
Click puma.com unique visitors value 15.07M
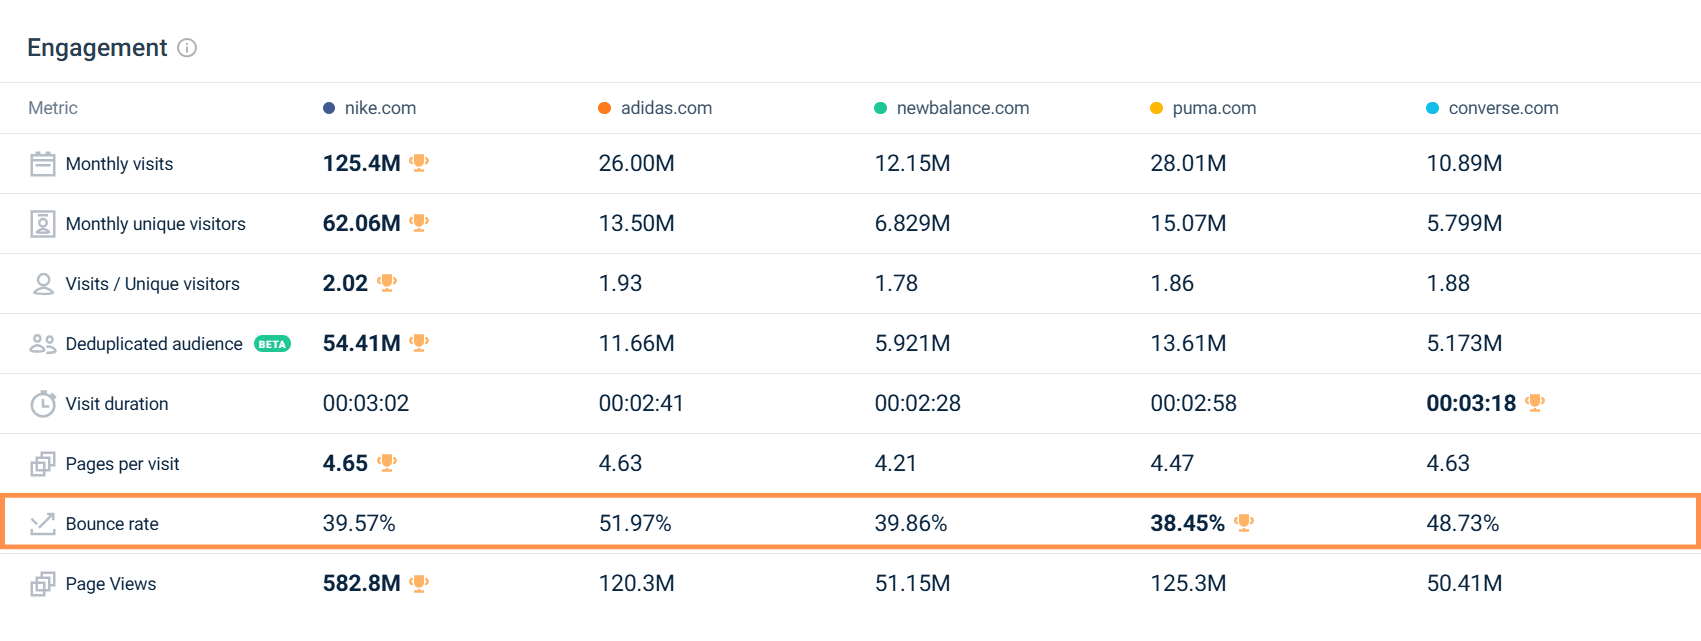pyautogui.click(x=1188, y=223)
